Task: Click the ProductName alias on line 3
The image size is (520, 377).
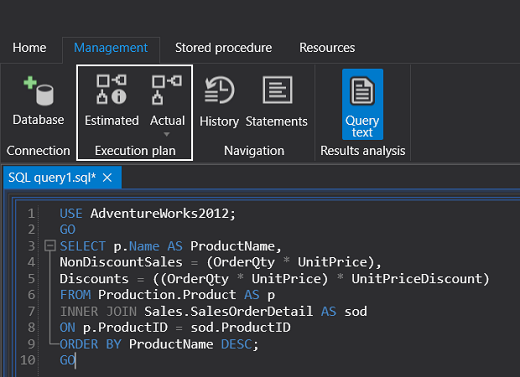Action: (x=232, y=246)
